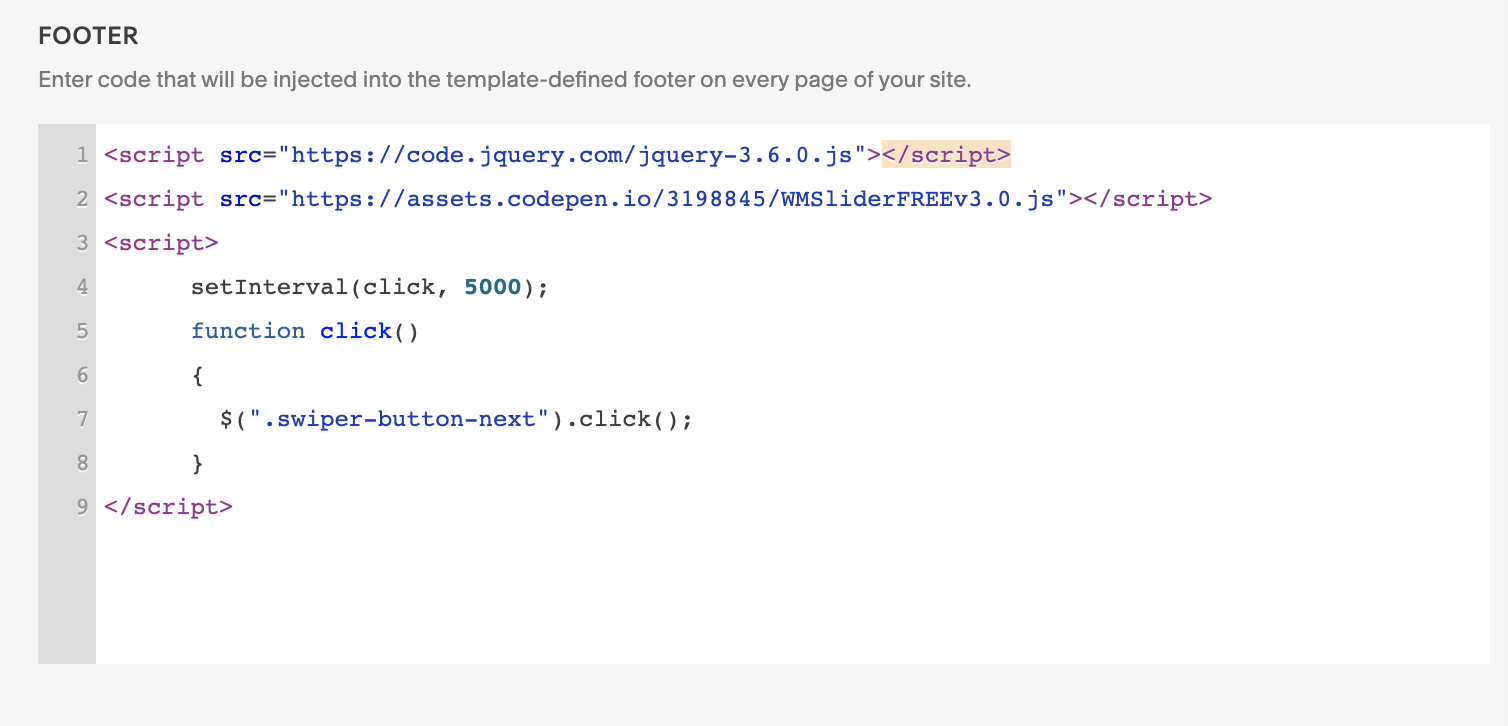Click line number 1 in the gutter
Image resolution: width=1508 pixels, height=726 pixels.
pos(81,155)
